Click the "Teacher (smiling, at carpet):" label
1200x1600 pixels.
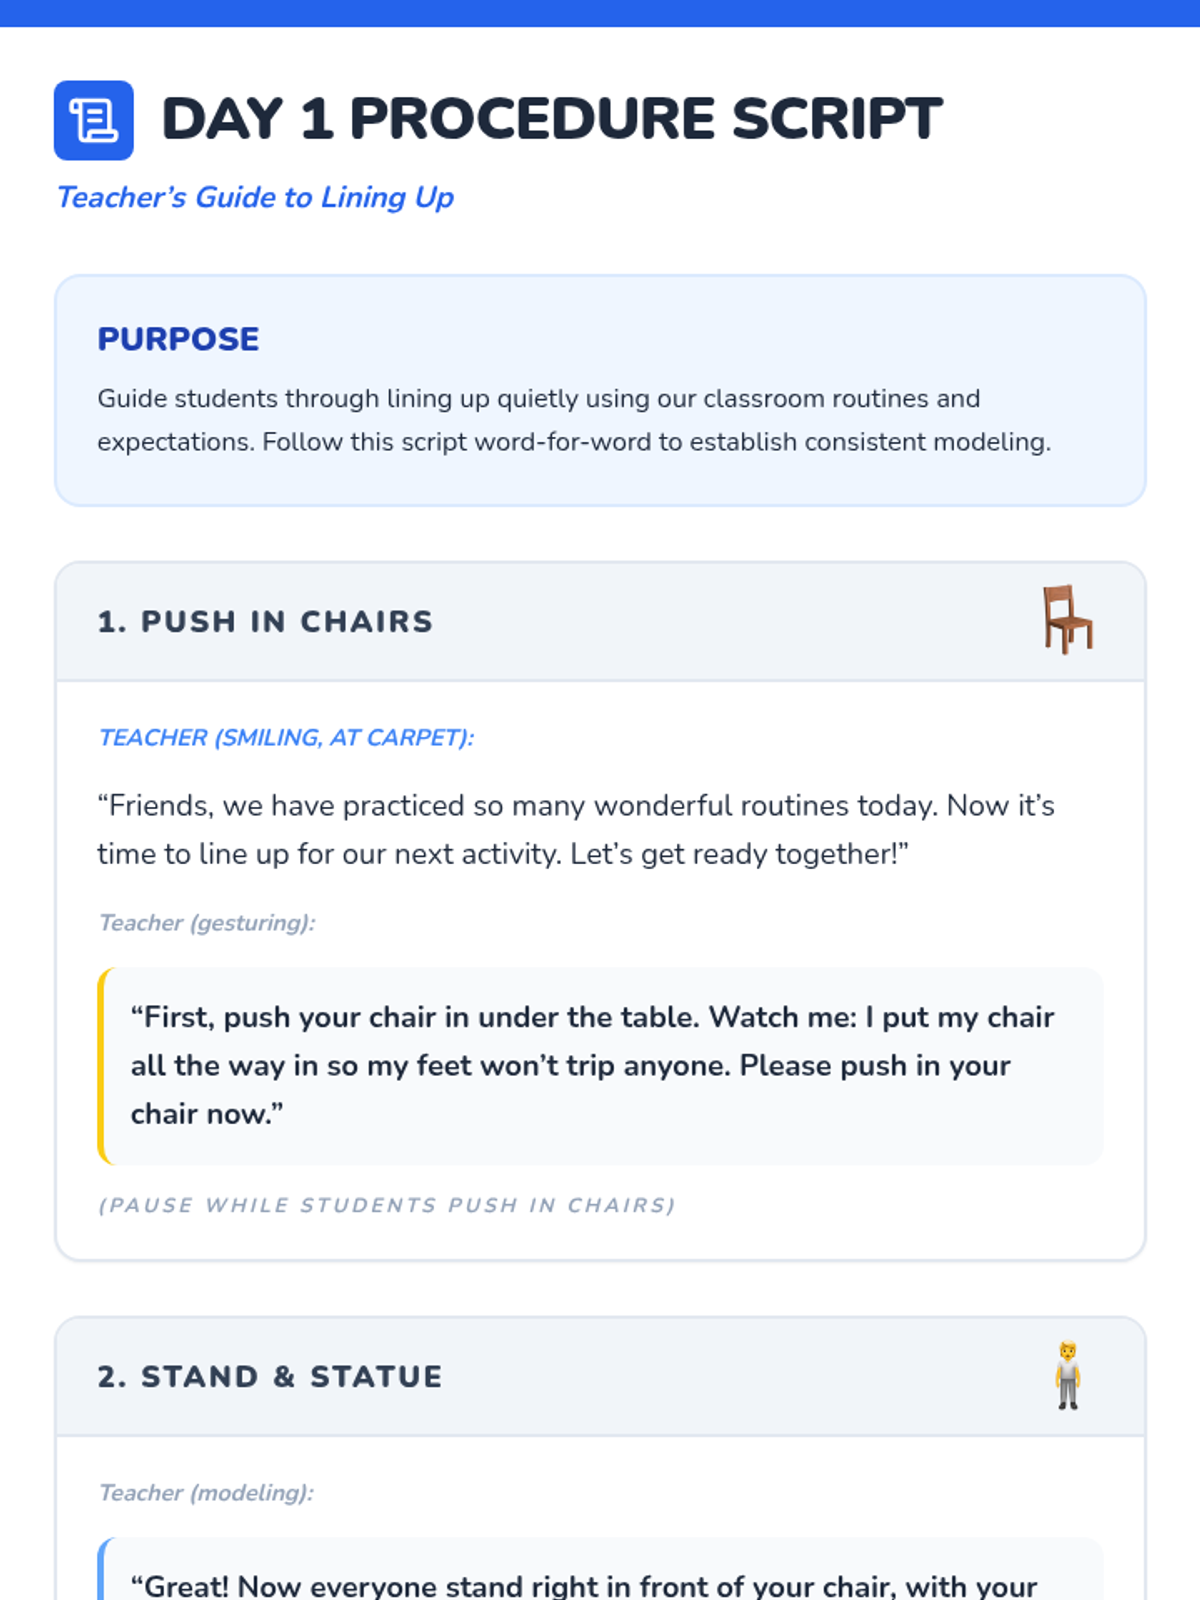(286, 737)
